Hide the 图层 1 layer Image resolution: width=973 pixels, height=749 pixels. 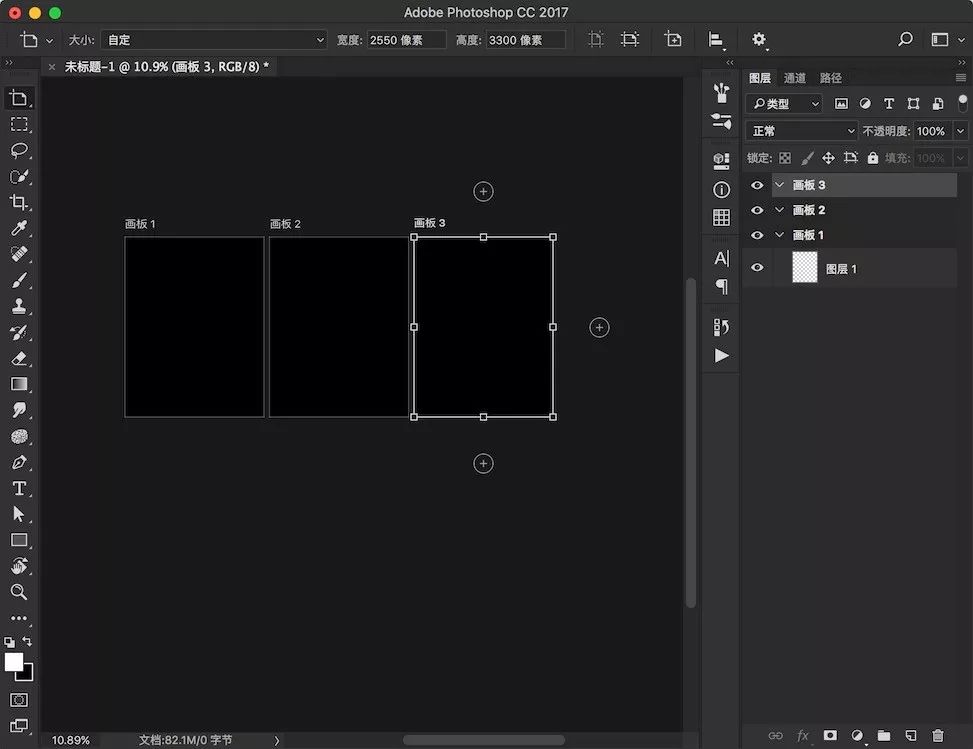[x=756, y=267]
